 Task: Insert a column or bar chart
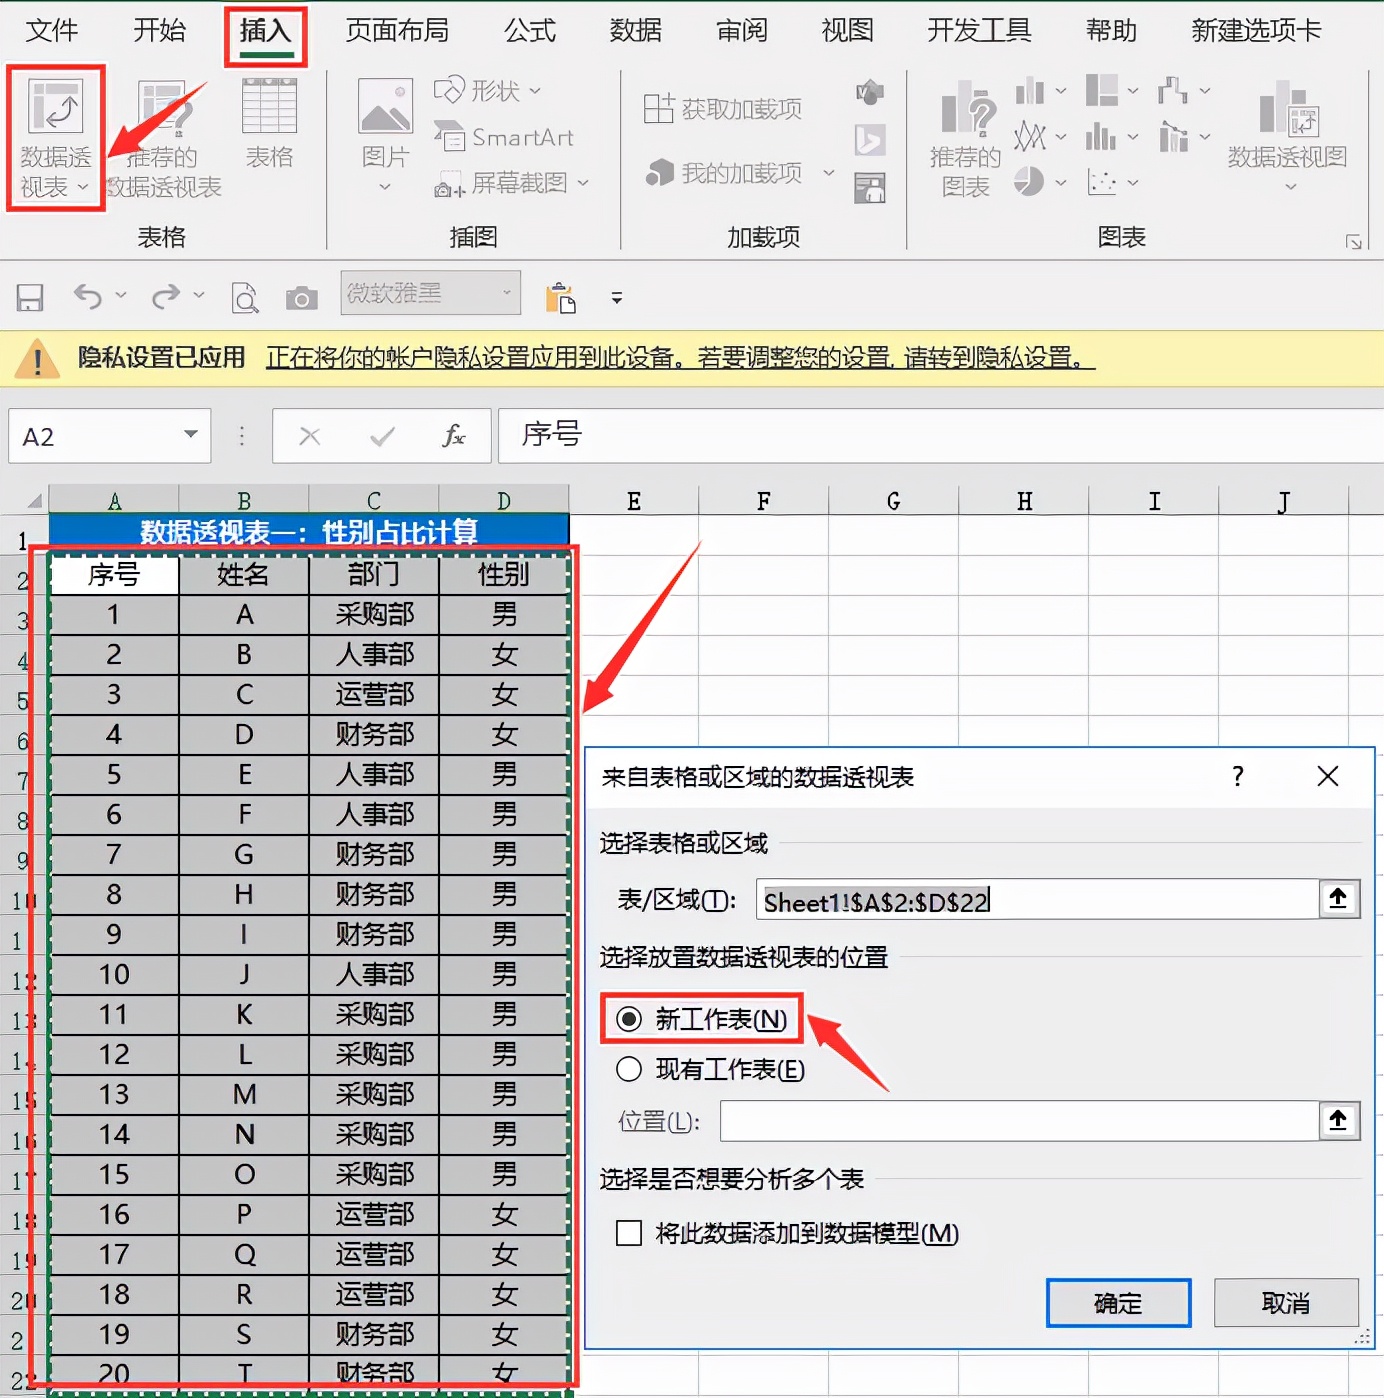[x=1030, y=91]
